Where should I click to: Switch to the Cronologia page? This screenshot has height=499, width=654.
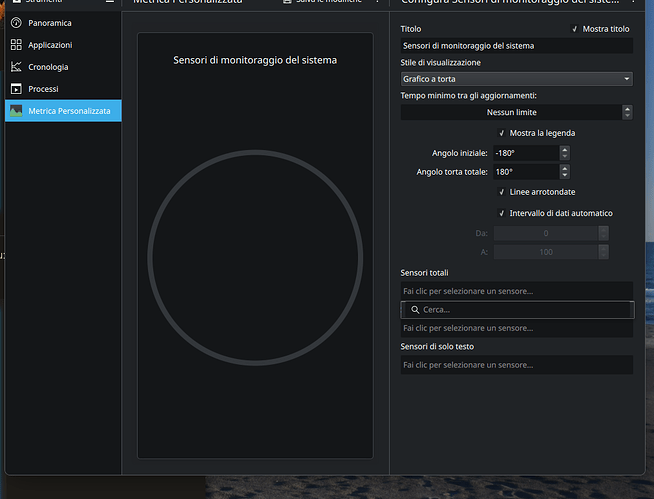click(48, 67)
